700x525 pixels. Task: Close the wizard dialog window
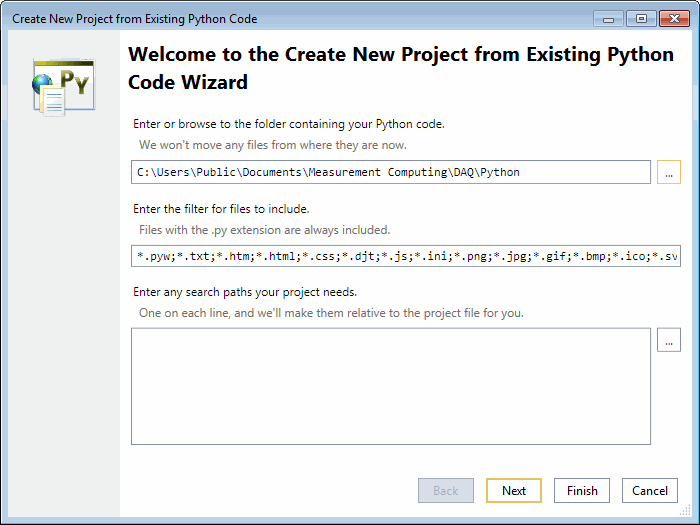674,19
